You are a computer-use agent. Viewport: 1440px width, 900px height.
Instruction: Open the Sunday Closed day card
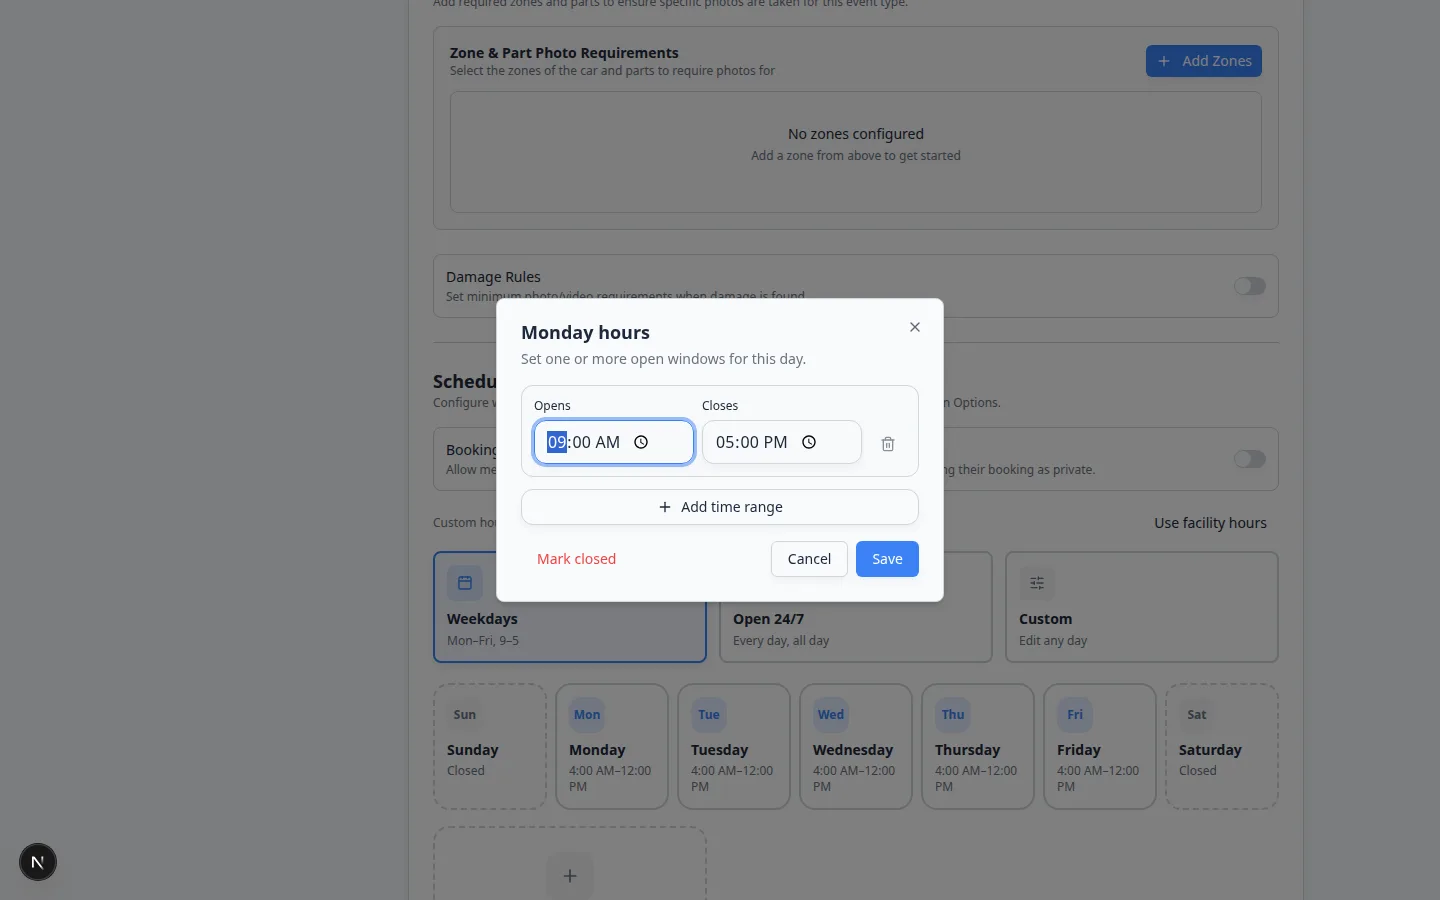490,747
